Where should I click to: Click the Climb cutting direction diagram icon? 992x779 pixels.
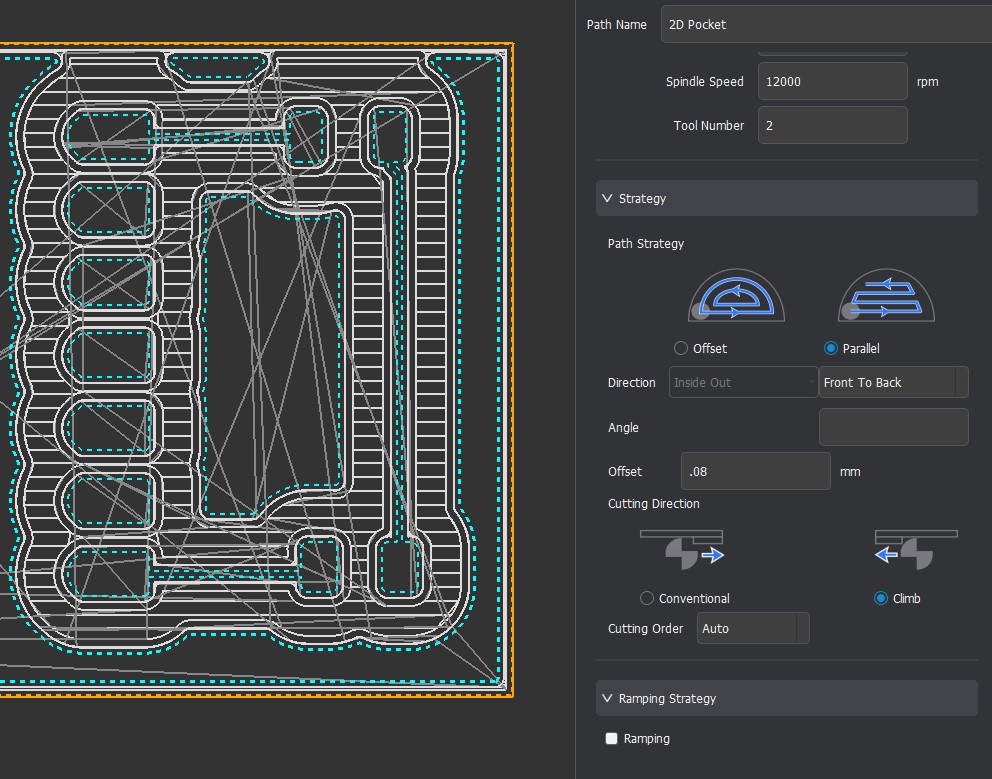click(x=915, y=549)
